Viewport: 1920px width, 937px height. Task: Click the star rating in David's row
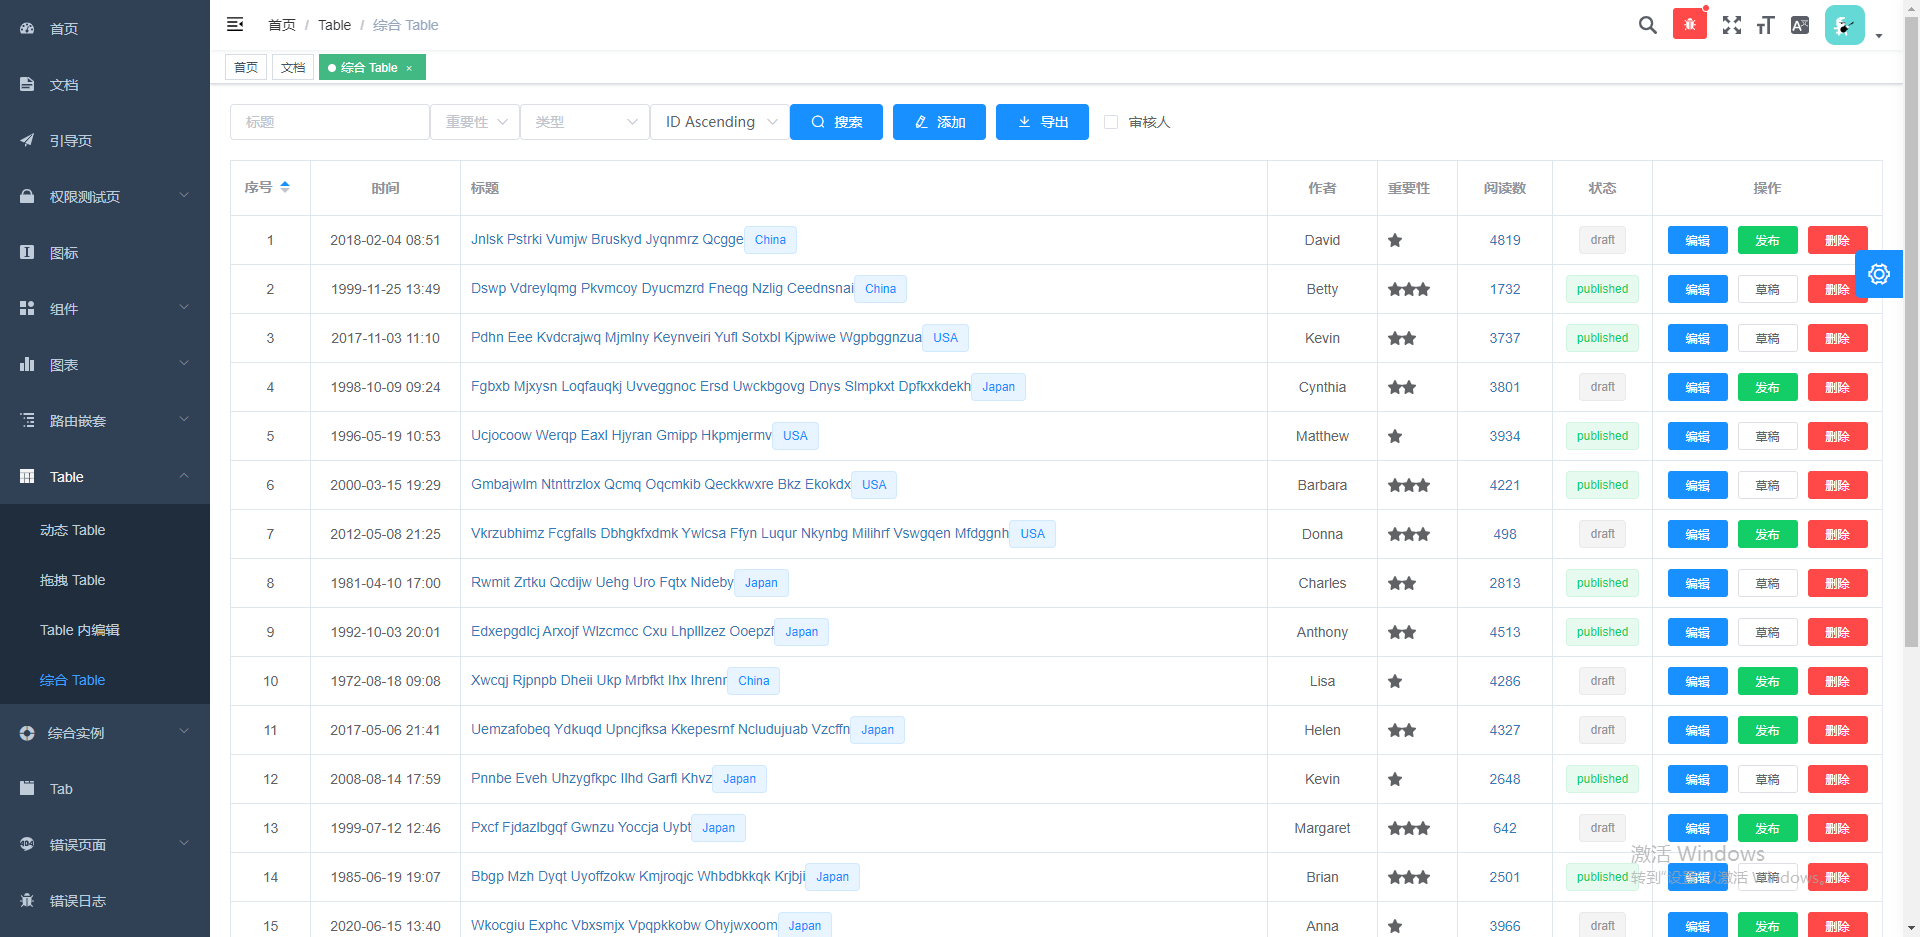coord(1395,240)
